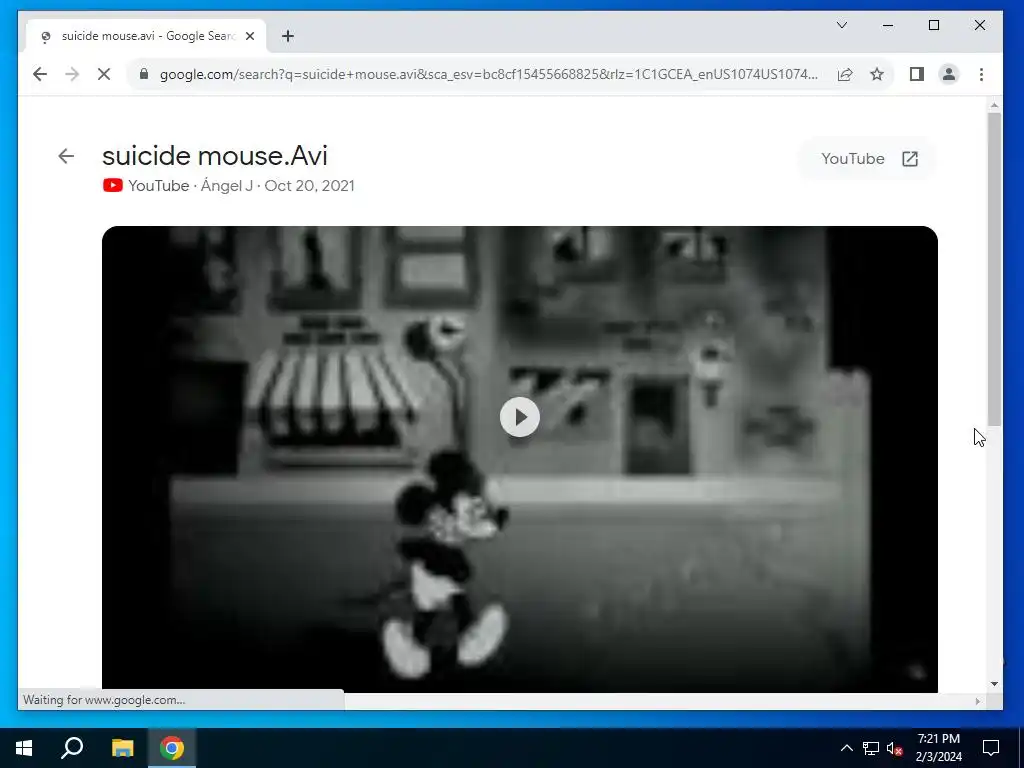
Task: Open the Chrome three-dot menu
Action: tap(981, 74)
